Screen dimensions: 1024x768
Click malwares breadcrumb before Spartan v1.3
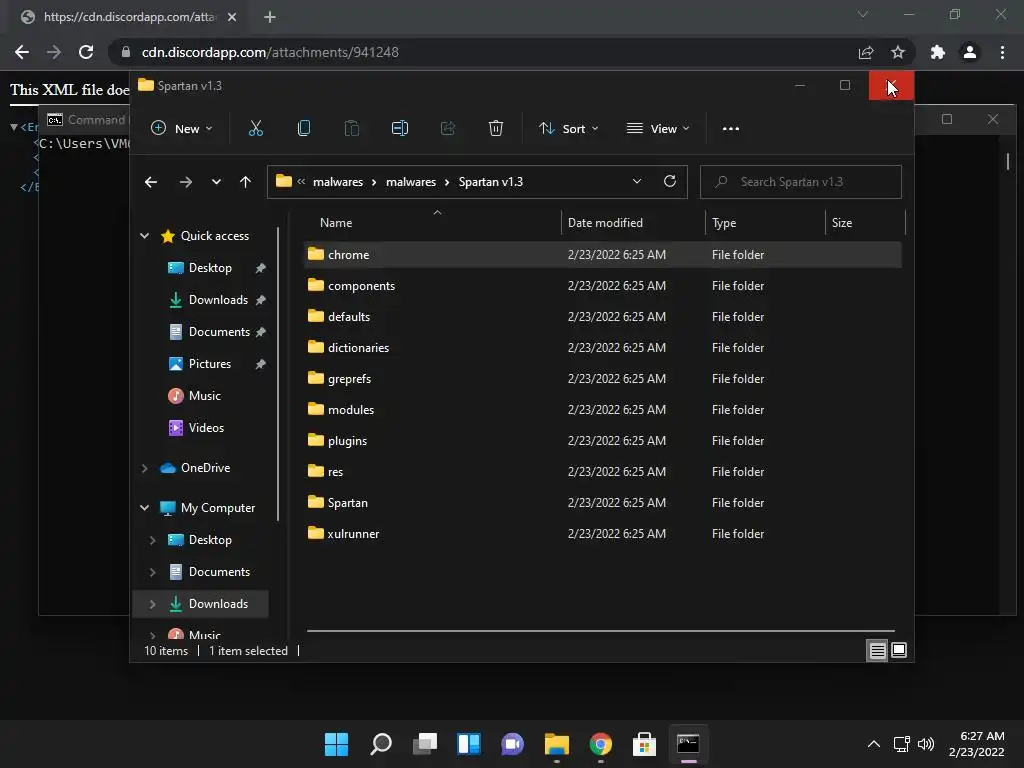click(411, 182)
